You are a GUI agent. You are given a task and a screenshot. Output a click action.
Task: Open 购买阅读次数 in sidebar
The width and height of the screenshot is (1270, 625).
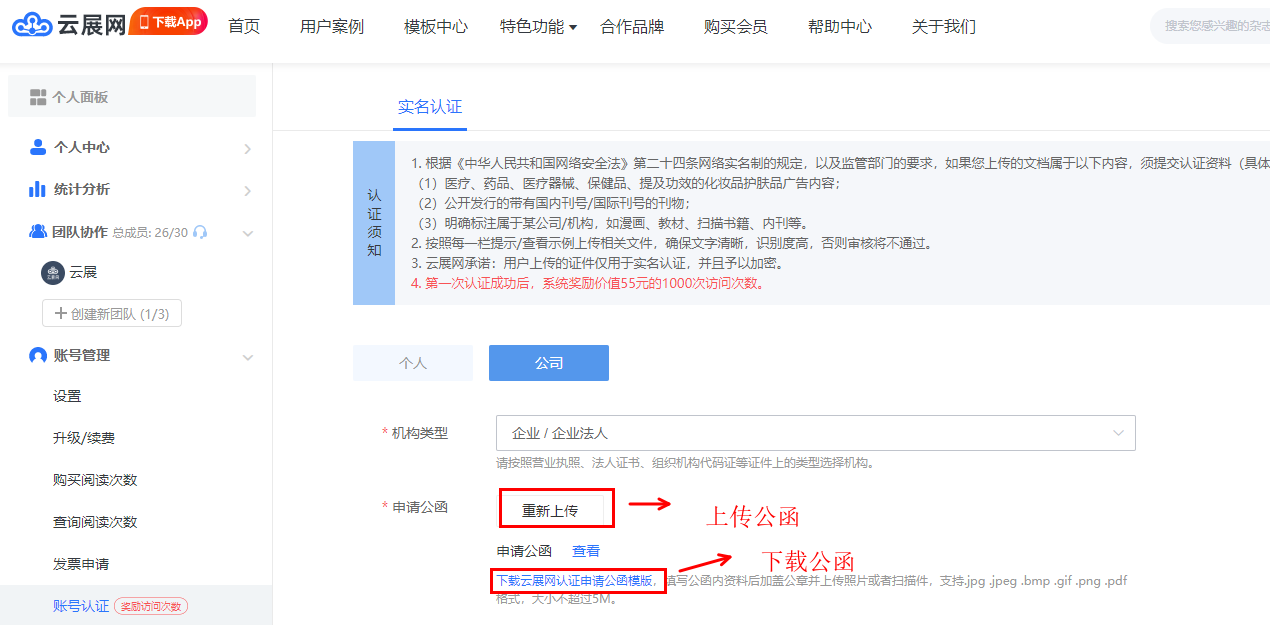pos(95,480)
